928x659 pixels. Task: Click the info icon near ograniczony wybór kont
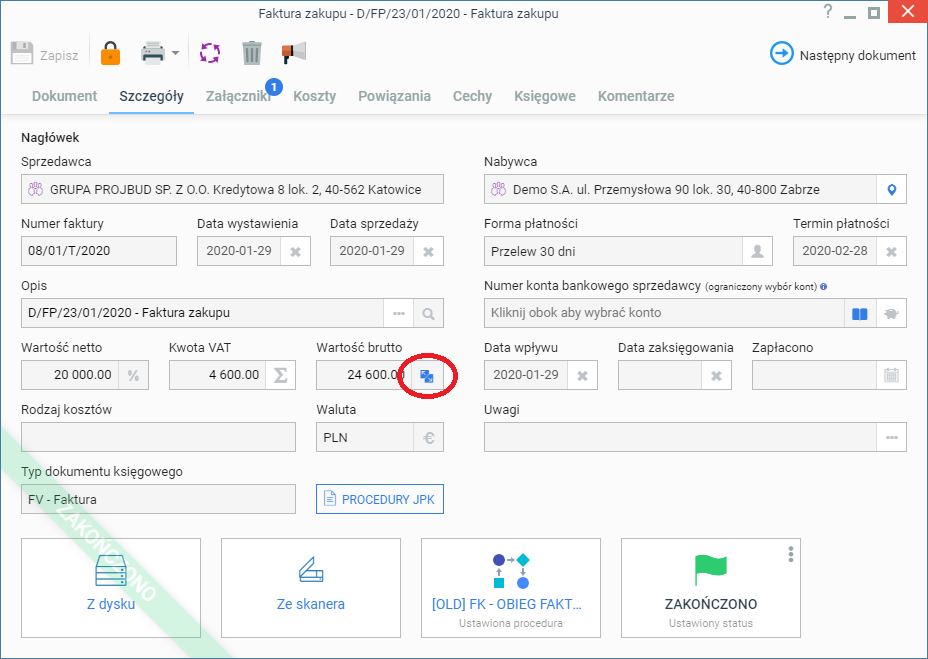click(x=824, y=287)
